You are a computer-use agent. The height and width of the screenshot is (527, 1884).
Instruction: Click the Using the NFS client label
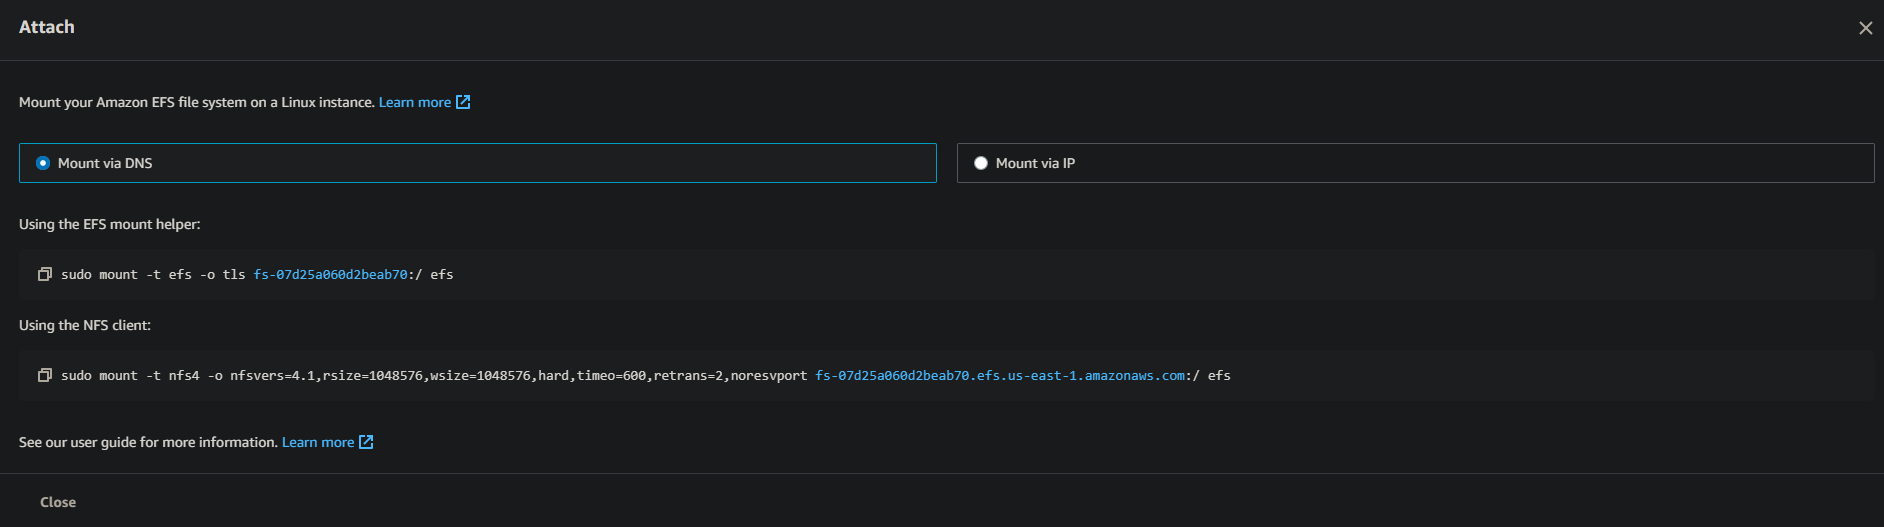[85, 325]
